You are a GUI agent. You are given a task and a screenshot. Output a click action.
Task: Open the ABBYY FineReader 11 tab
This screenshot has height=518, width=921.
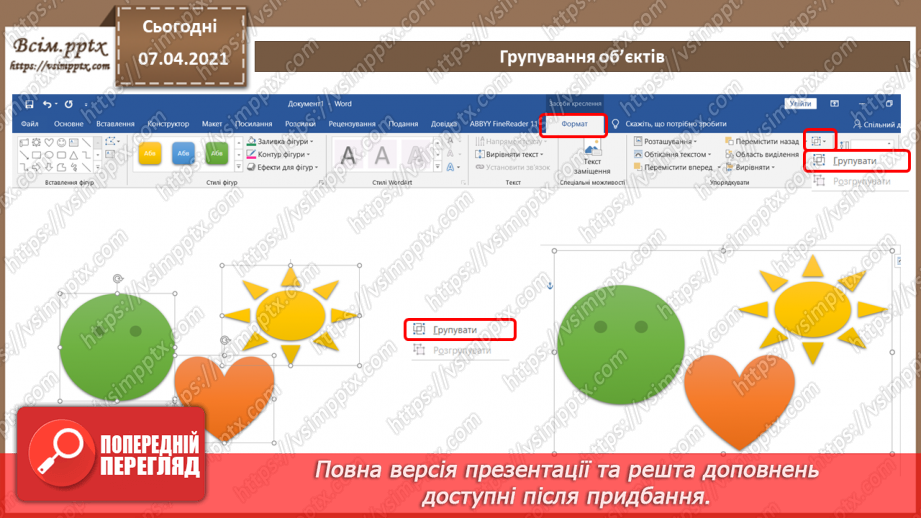(504, 124)
